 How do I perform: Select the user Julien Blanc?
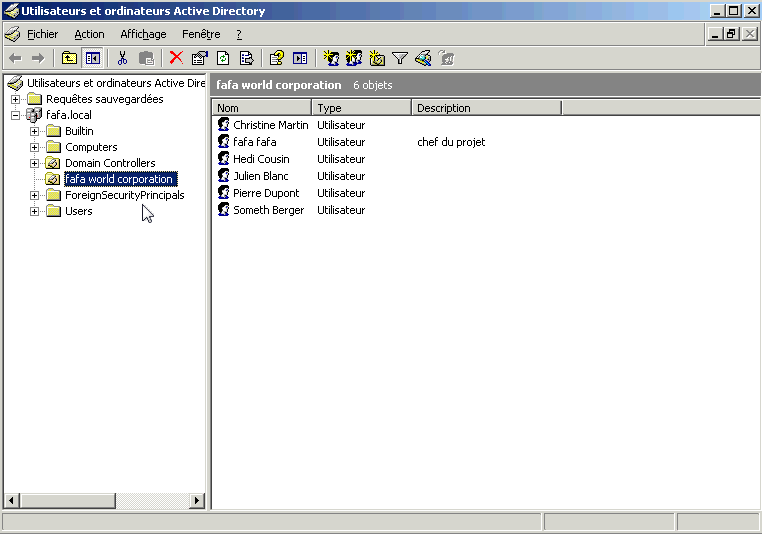260,176
